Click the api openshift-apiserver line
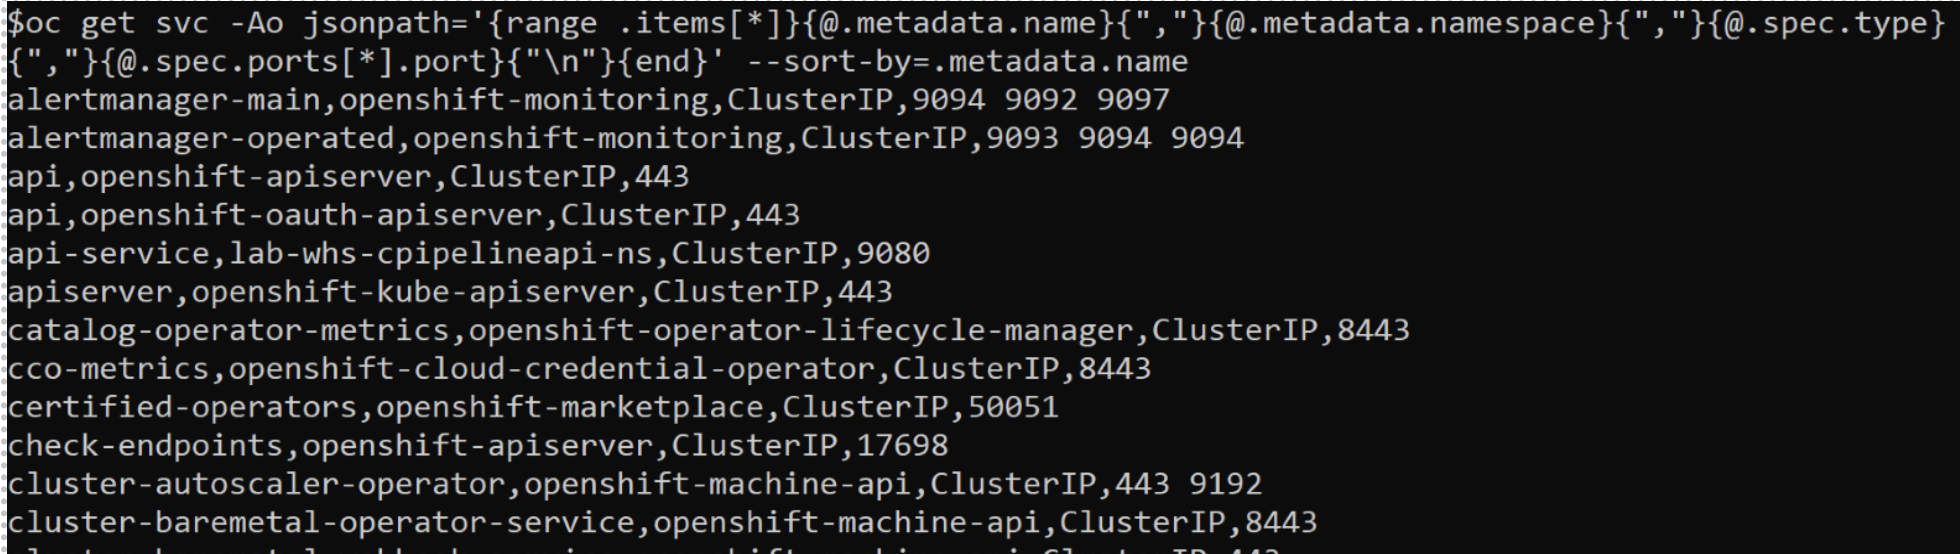The width and height of the screenshot is (1960, 554). tap(348, 177)
